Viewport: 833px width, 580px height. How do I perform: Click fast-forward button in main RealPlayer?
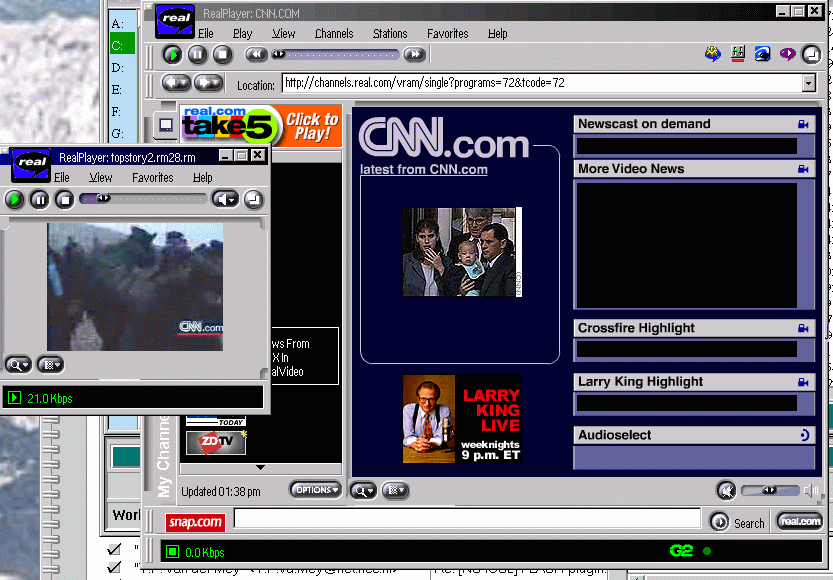click(414, 54)
